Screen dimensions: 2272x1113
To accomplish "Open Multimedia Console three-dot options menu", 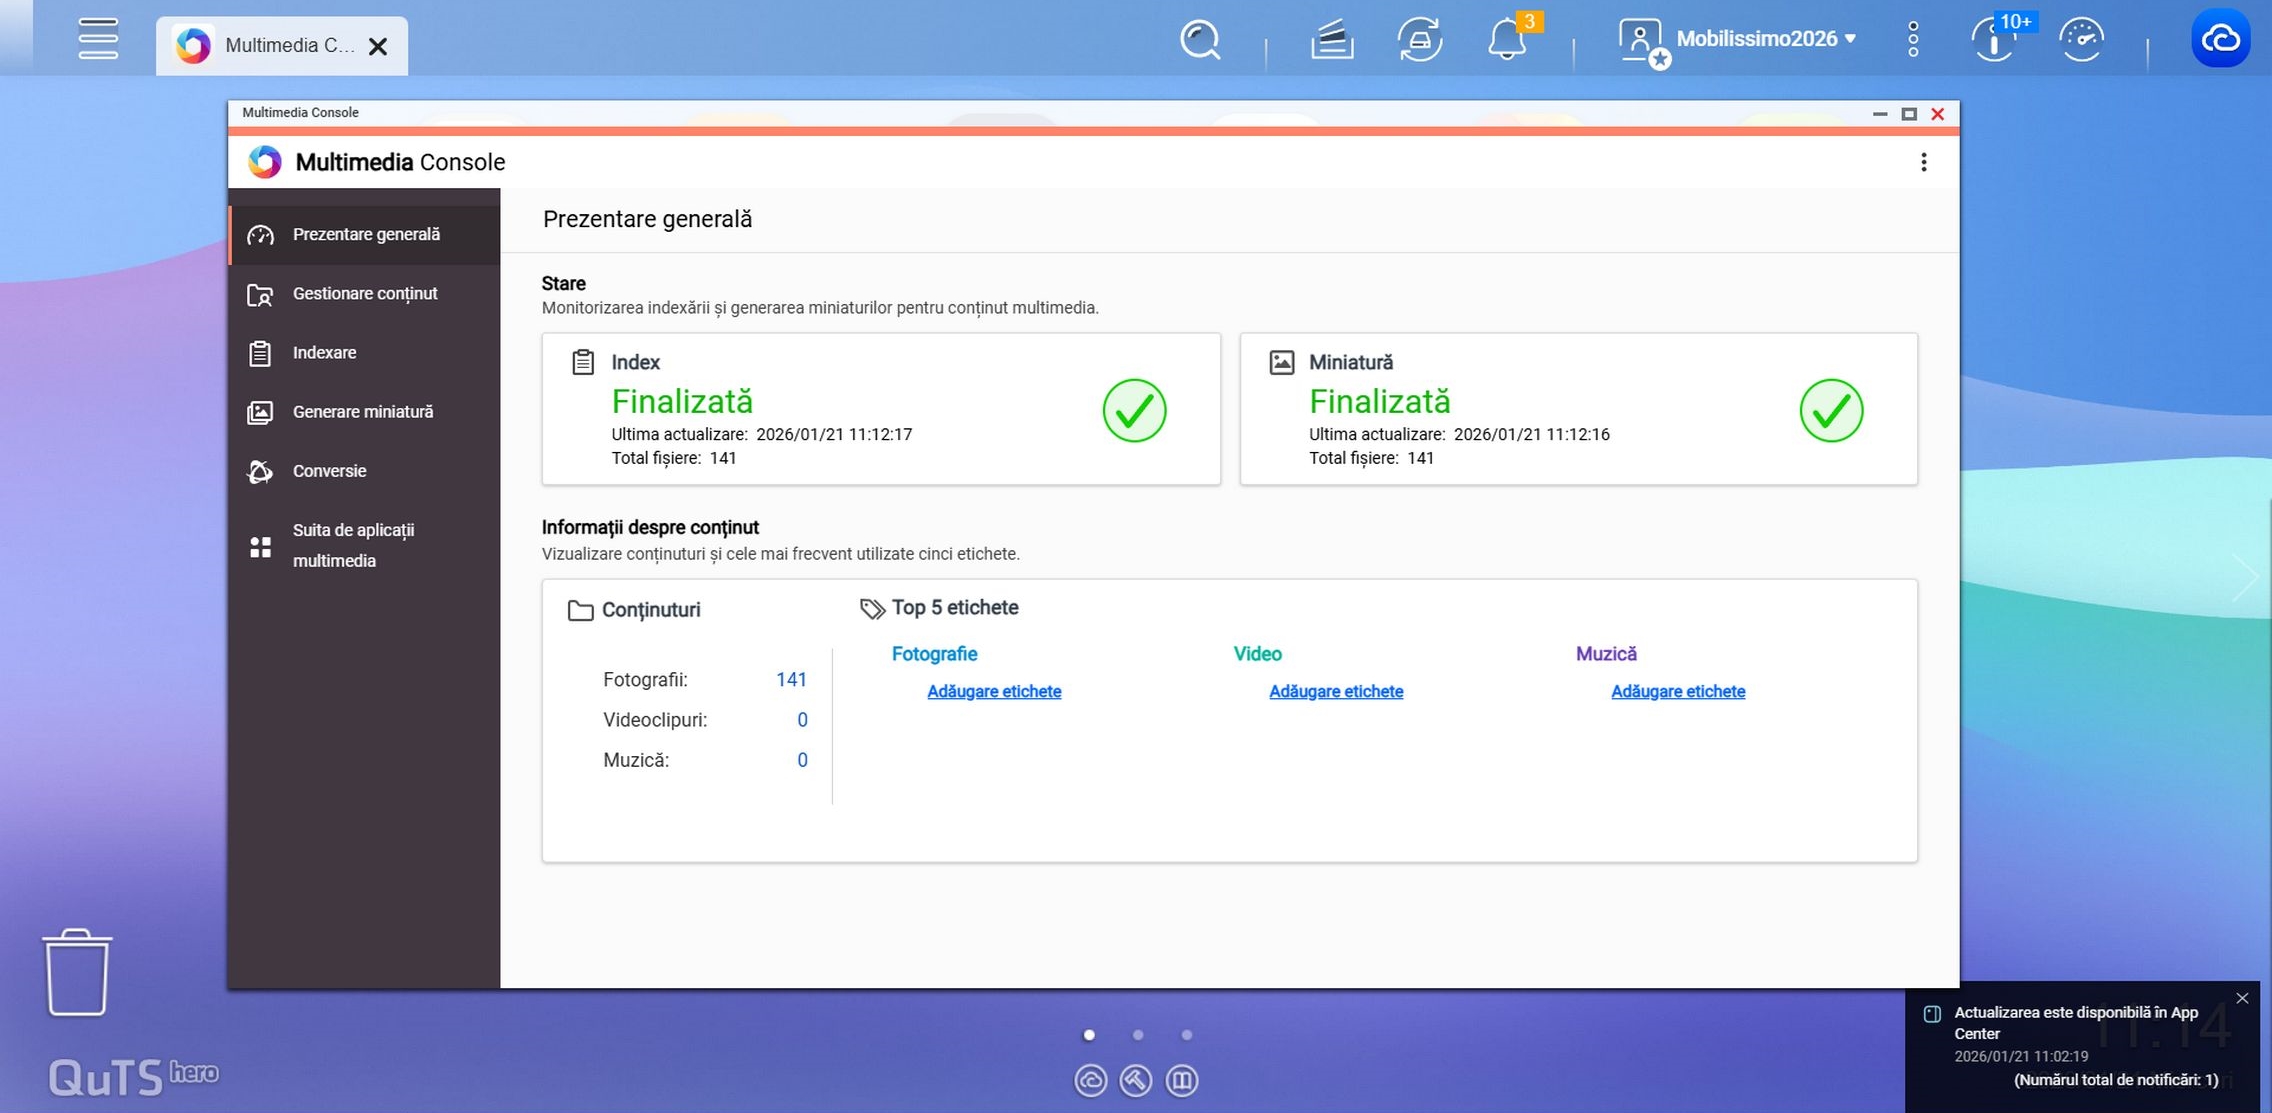I will pos(1923,162).
